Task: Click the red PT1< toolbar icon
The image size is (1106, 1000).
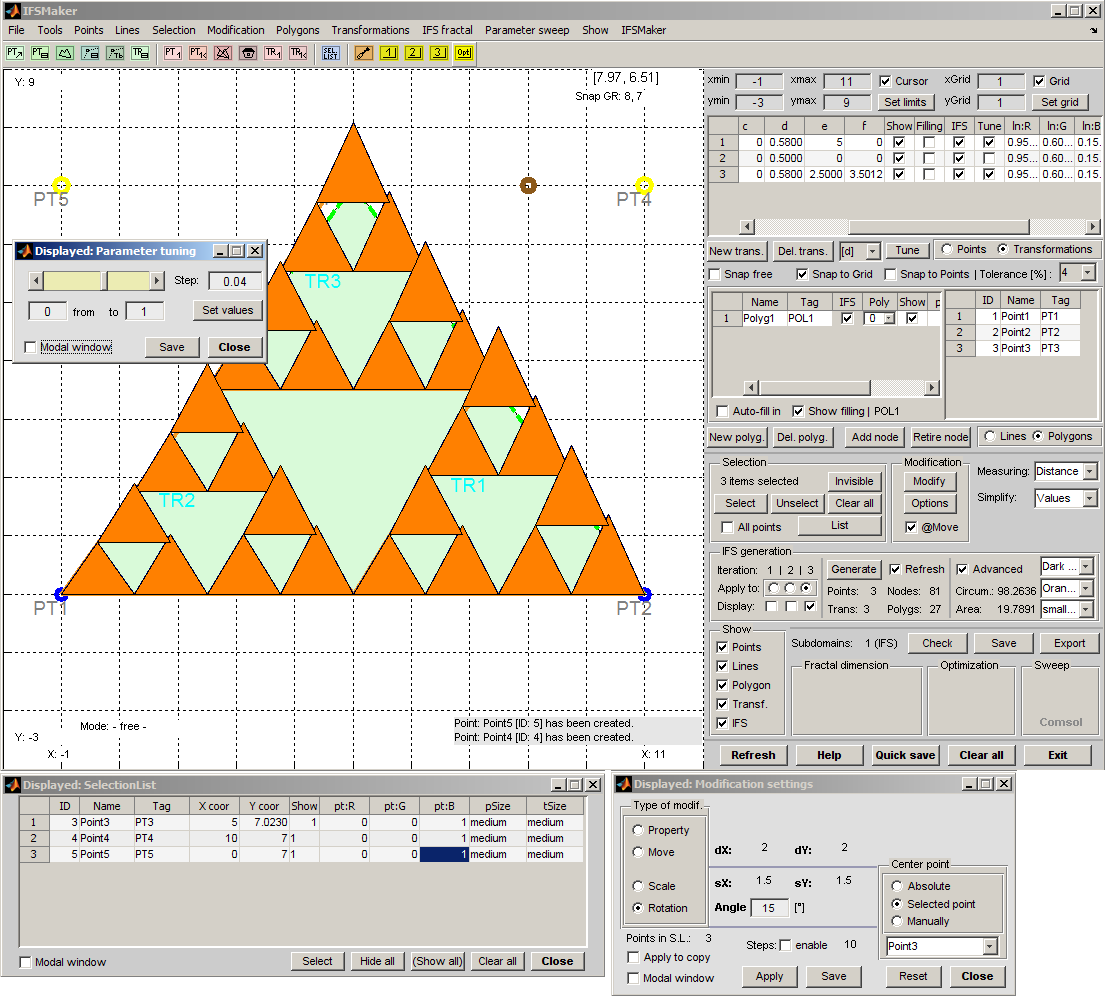Action: coord(198,53)
